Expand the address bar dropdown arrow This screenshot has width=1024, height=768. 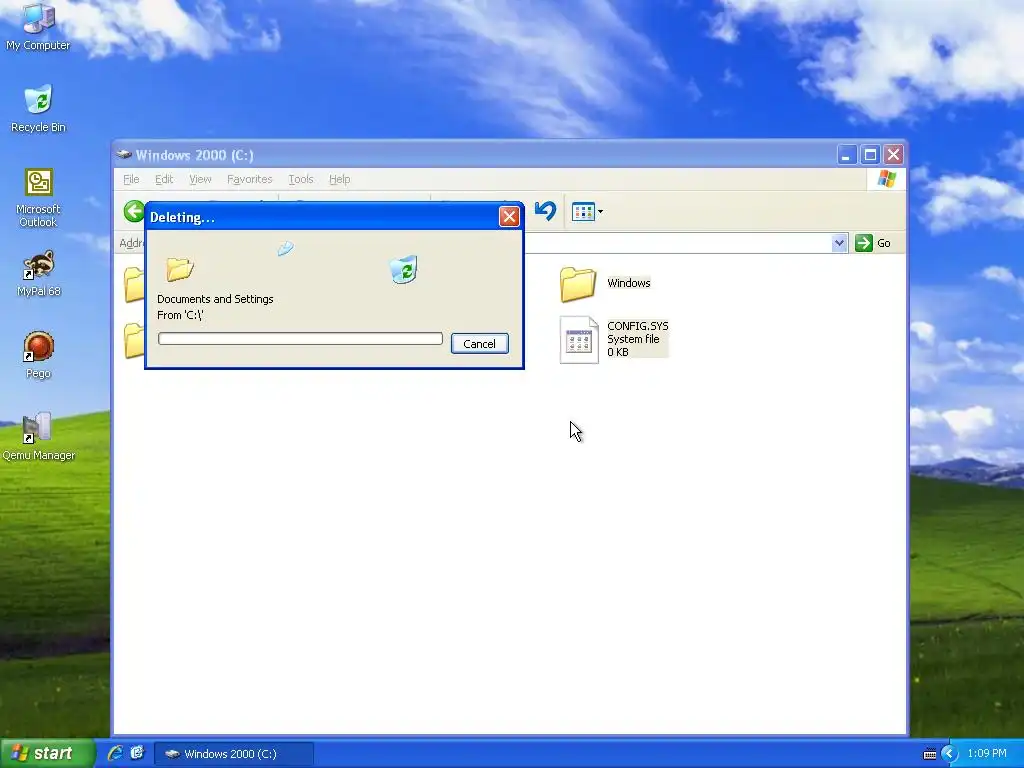[x=839, y=243]
